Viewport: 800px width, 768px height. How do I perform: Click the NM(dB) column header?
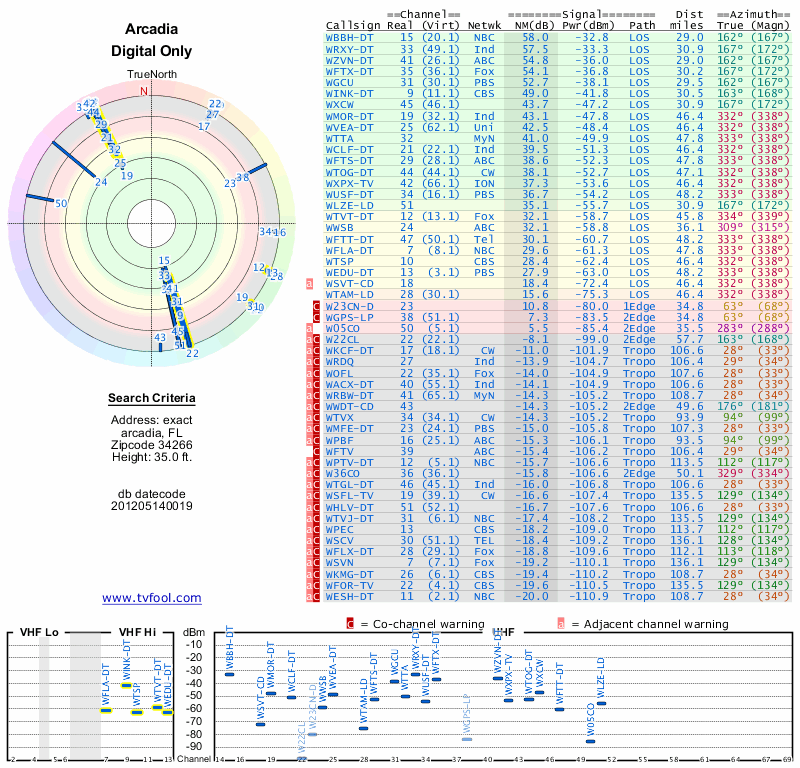coord(532,26)
